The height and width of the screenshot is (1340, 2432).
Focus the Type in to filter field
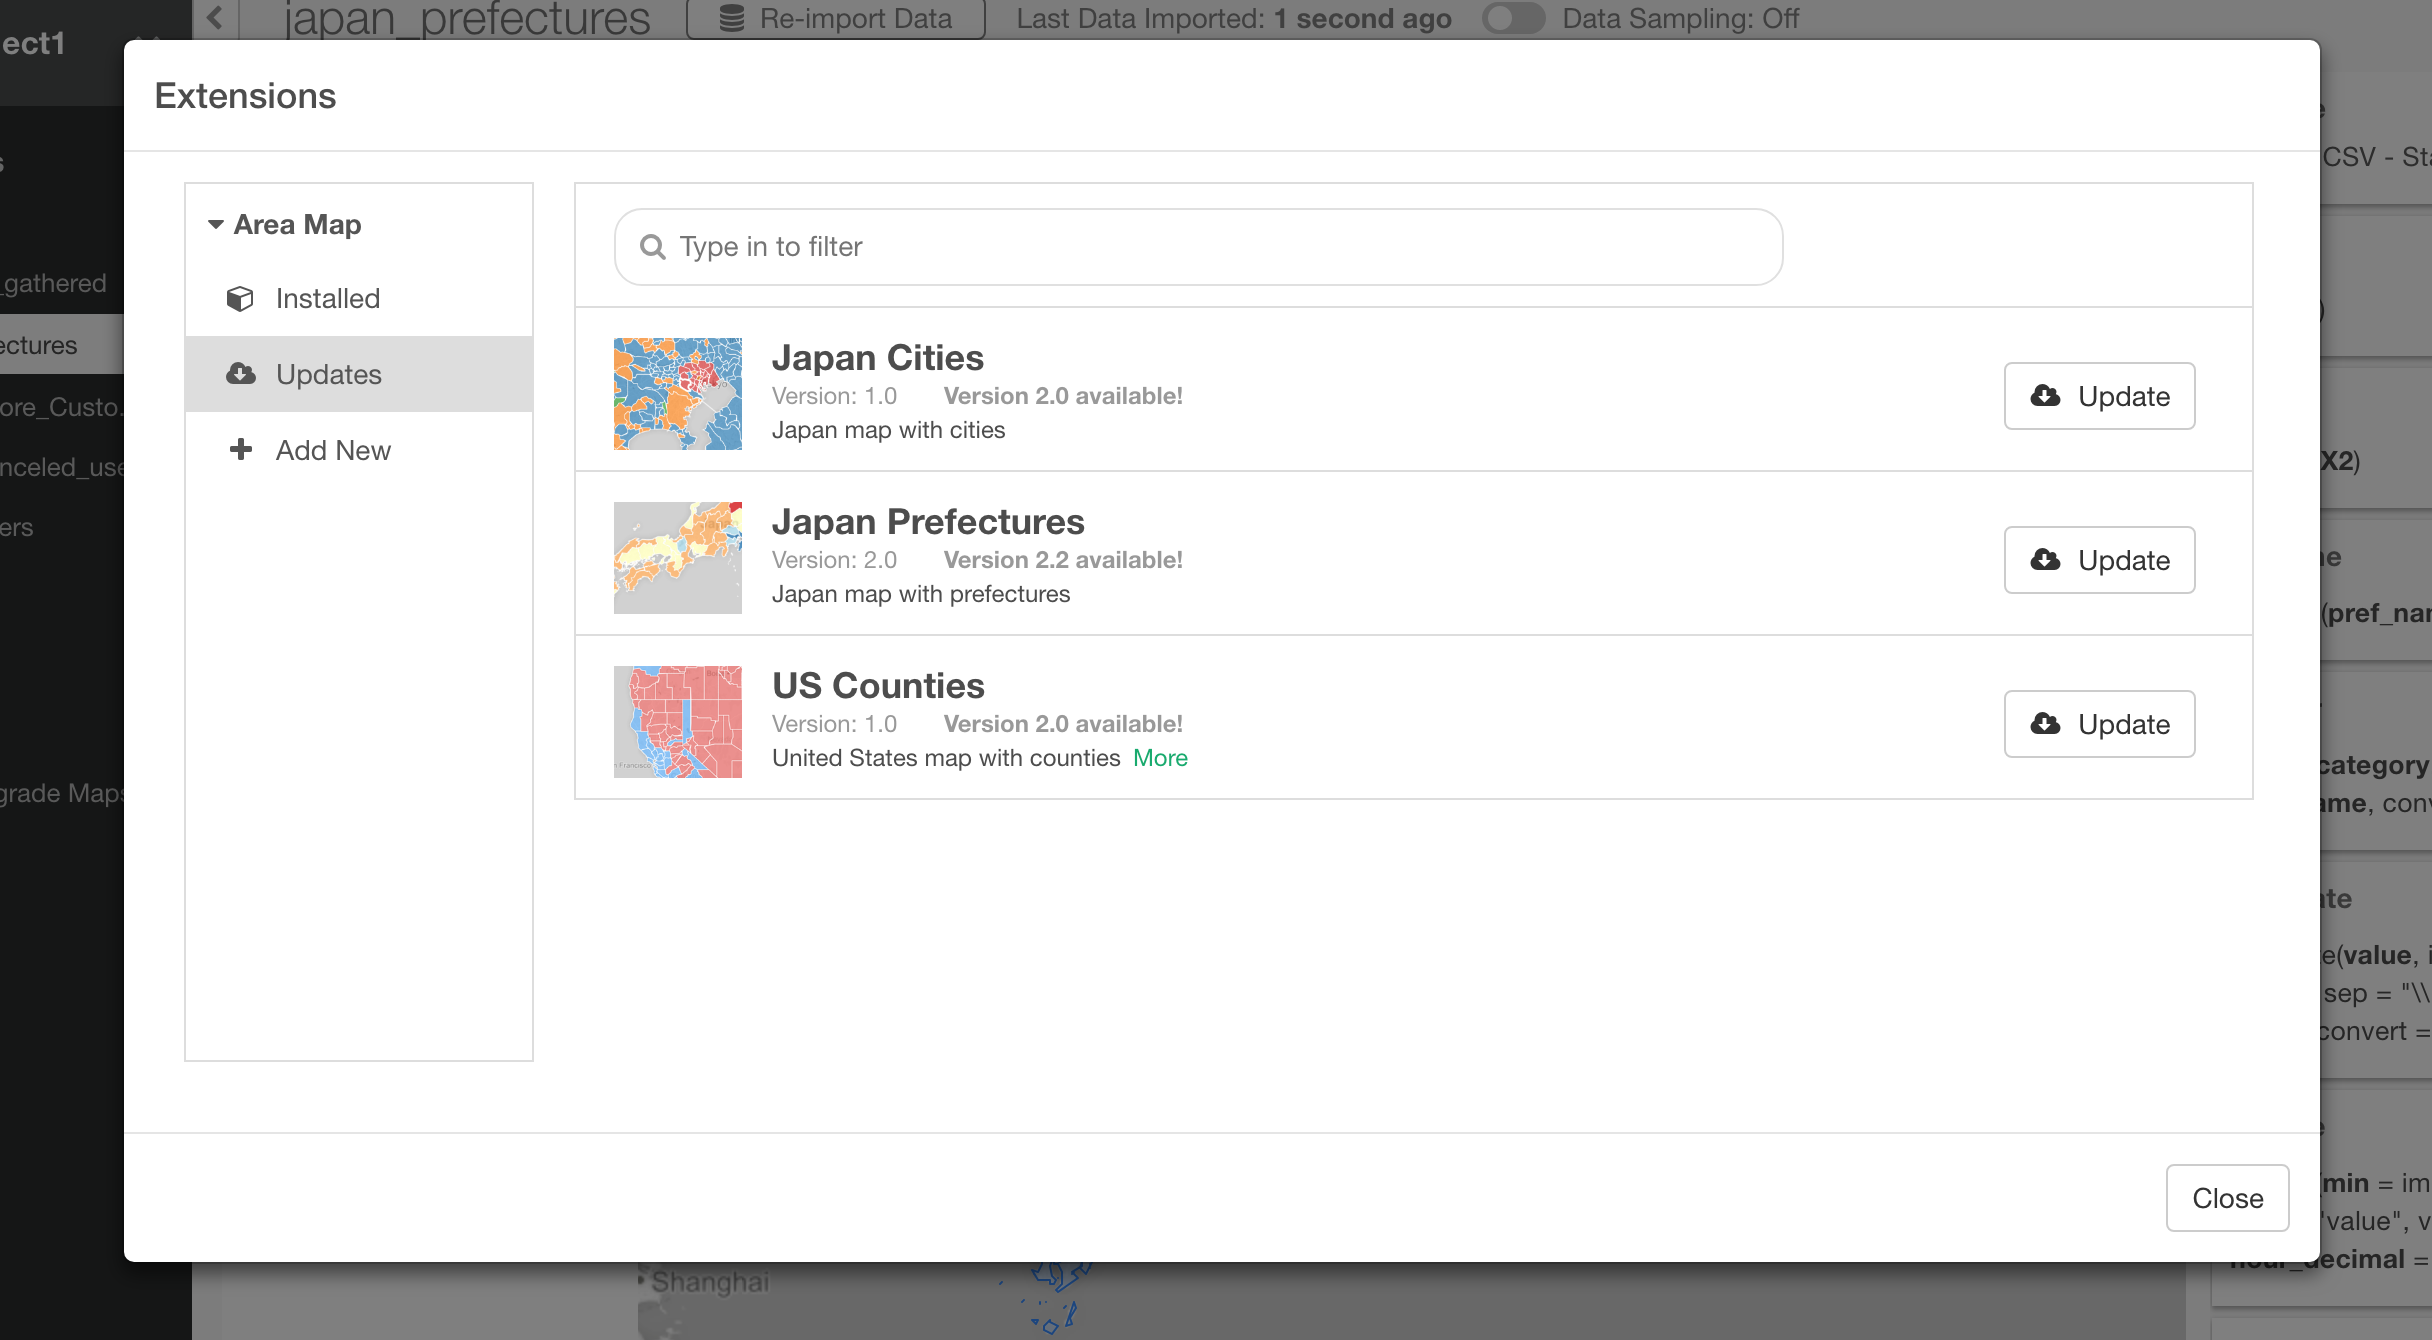(1198, 247)
